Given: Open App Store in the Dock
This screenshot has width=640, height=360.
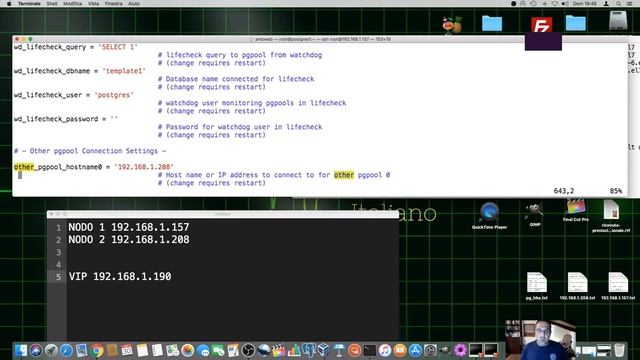Looking at the screenshot, I should point(415,350).
